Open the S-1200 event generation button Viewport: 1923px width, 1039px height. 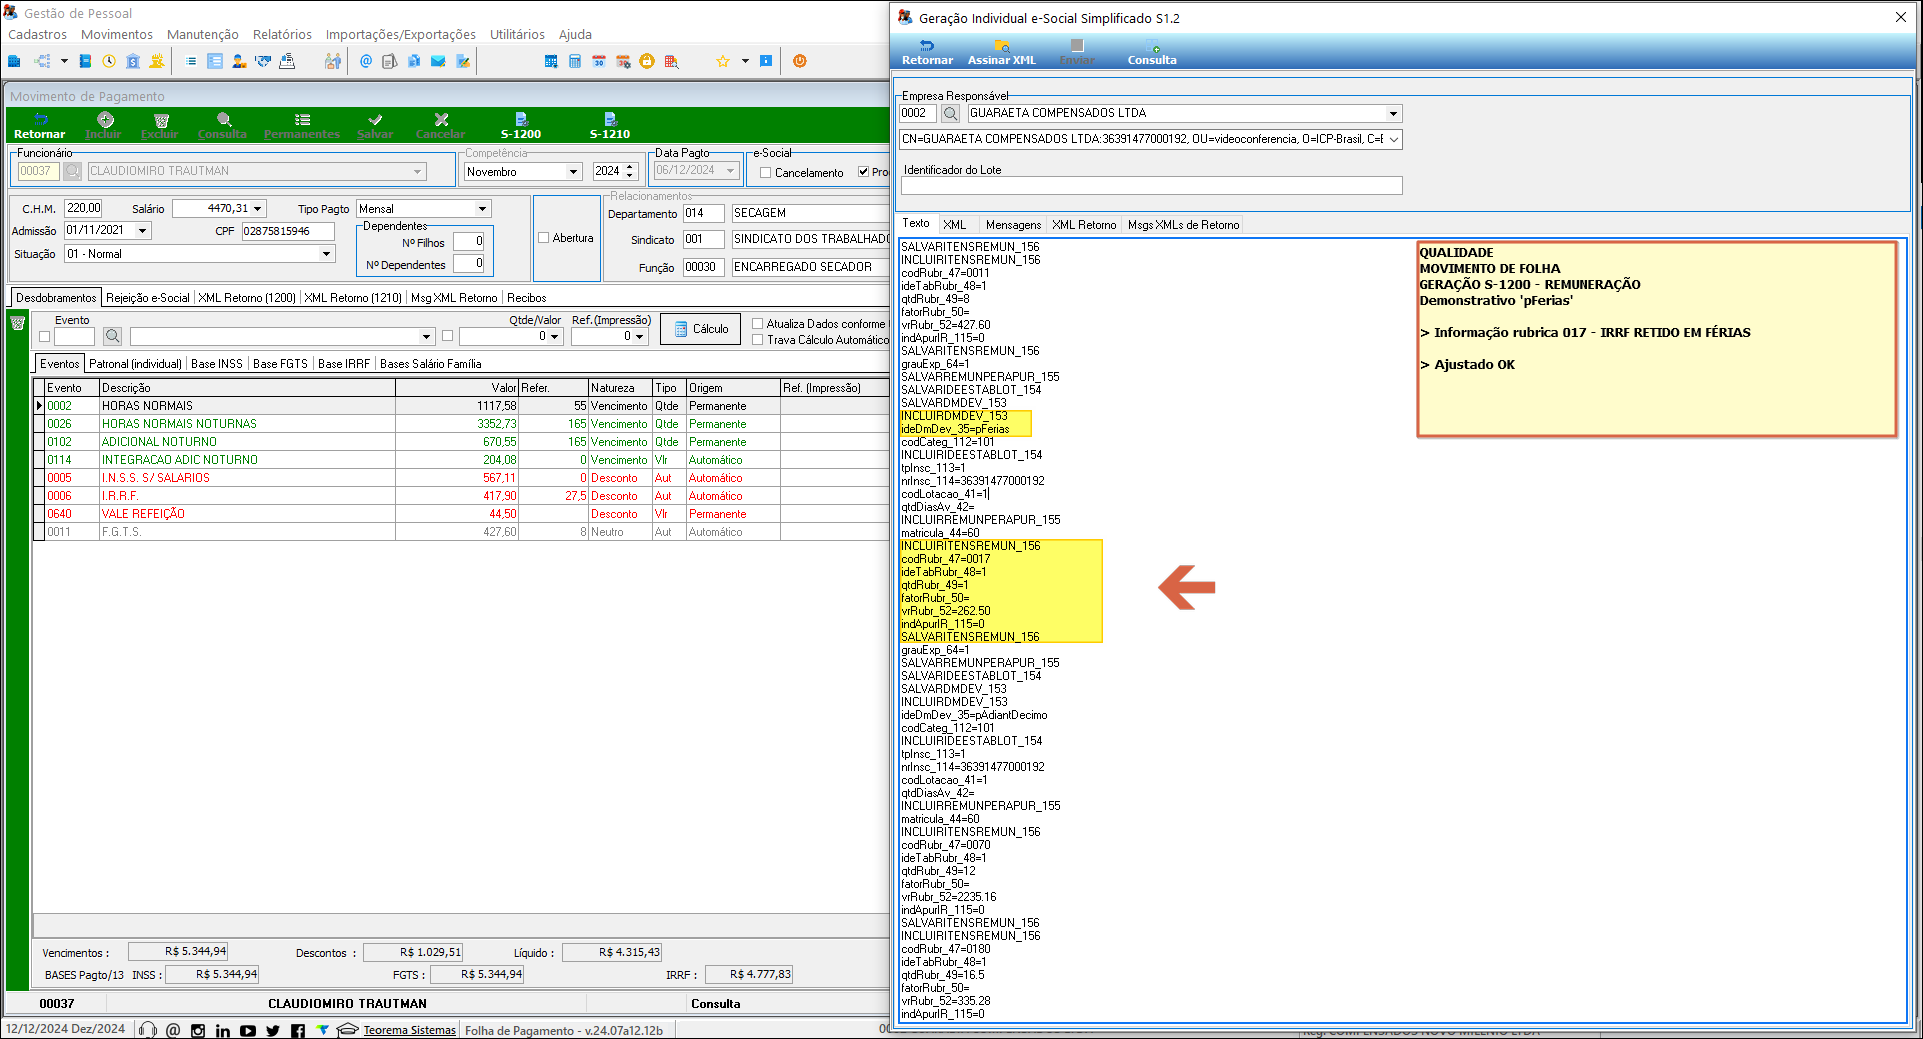click(x=520, y=125)
